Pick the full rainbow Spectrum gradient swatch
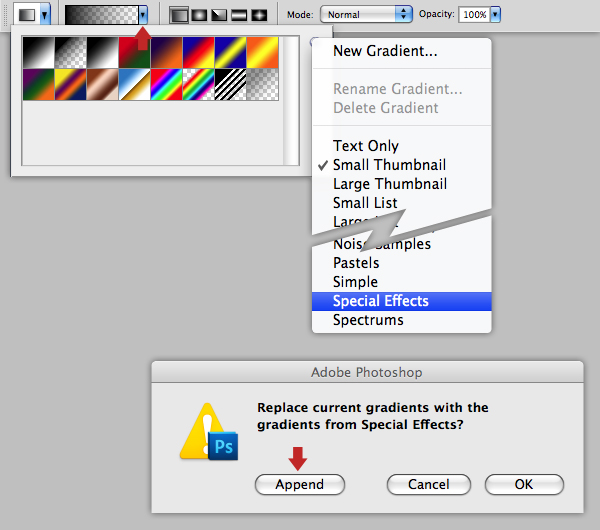 click(166, 85)
